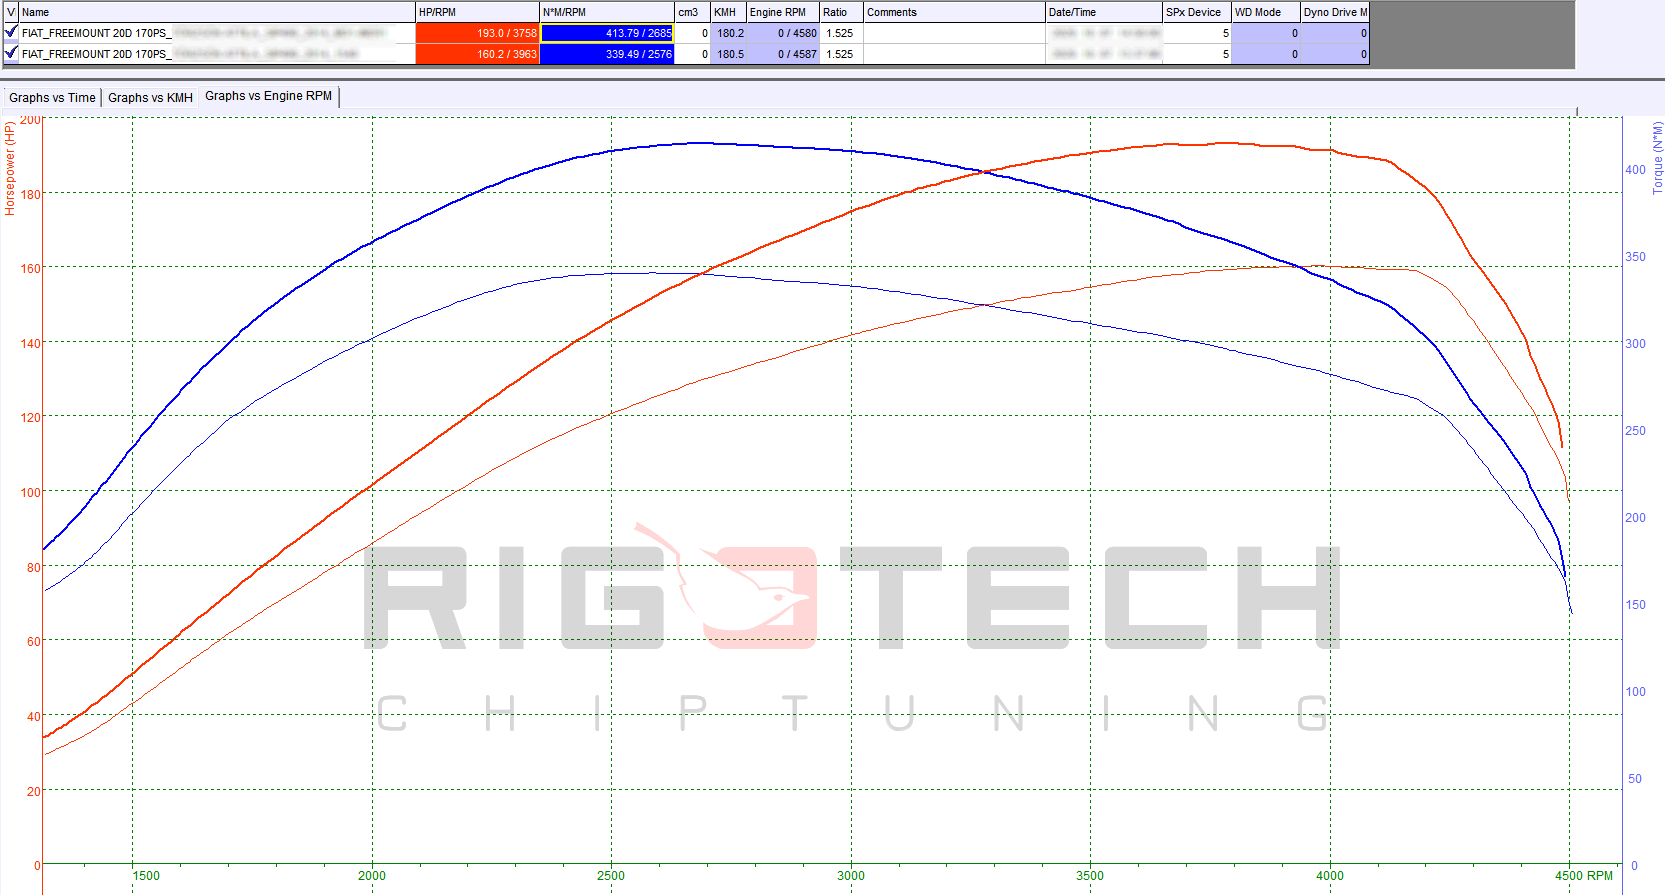Click the Dyno Drive M column header
Screen dimensions: 1665x895
(1335, 12)
